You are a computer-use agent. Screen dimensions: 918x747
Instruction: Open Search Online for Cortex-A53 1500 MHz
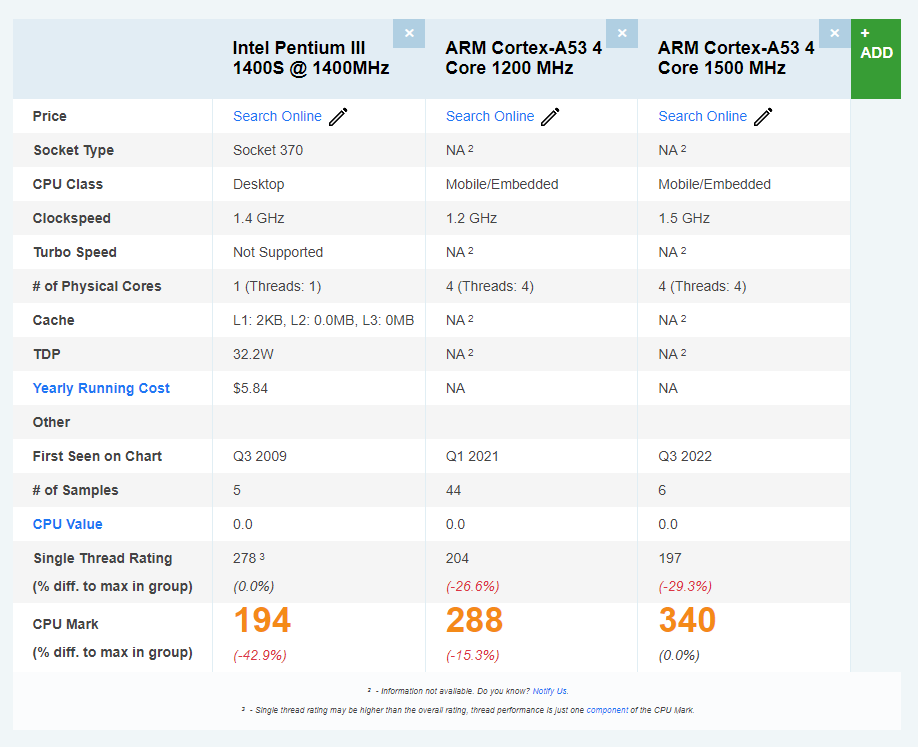(x=703, y=116)
